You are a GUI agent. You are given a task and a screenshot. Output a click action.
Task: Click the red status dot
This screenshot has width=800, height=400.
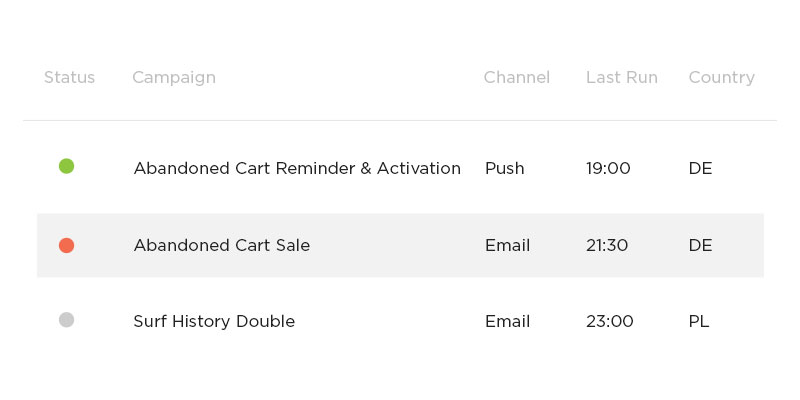pos(66,245)
